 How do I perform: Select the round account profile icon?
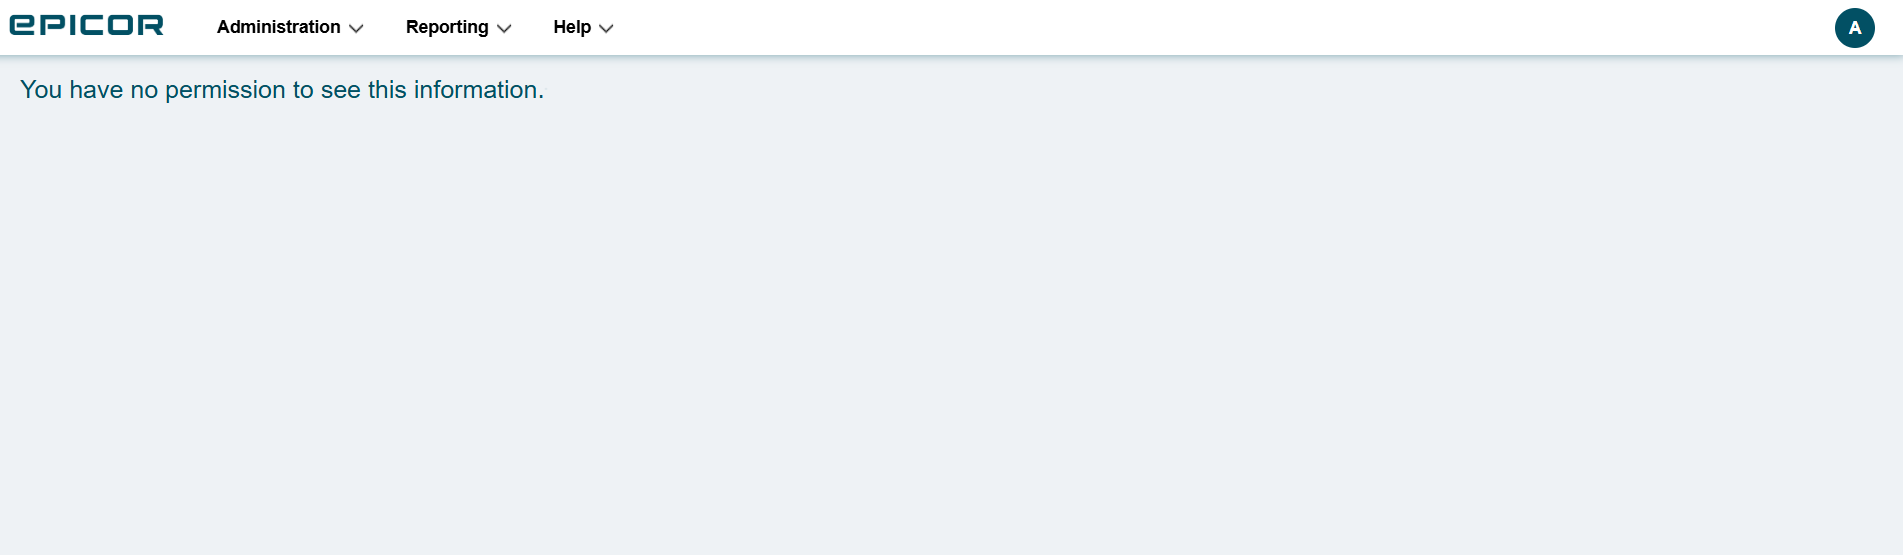click(1854, 28)
